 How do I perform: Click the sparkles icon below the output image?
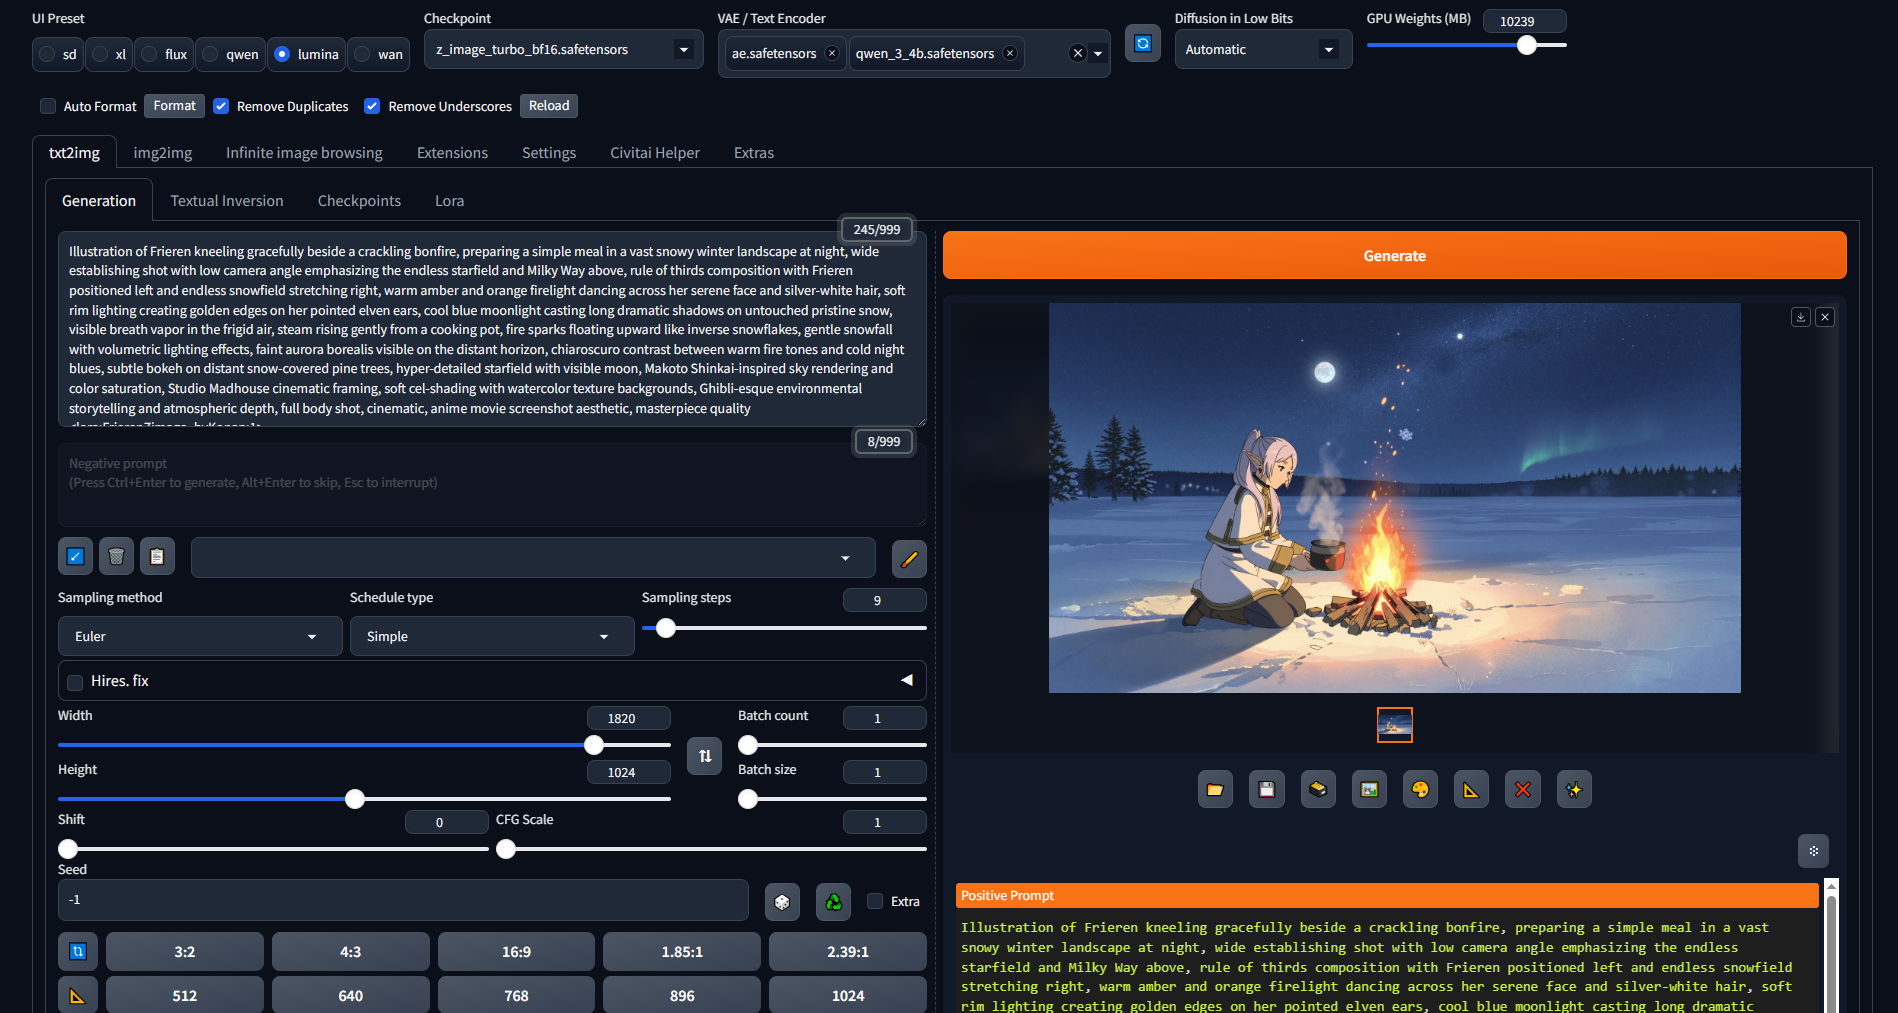pos(1574,790)
